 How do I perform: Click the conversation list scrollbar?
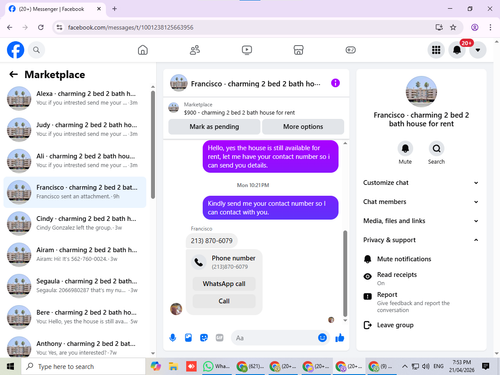153,145
